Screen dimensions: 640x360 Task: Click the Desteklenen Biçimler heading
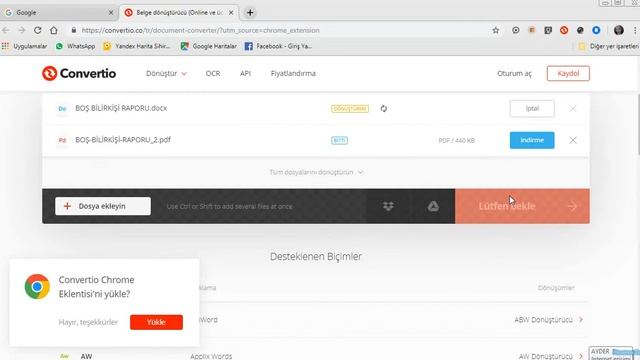coord(316,256)
